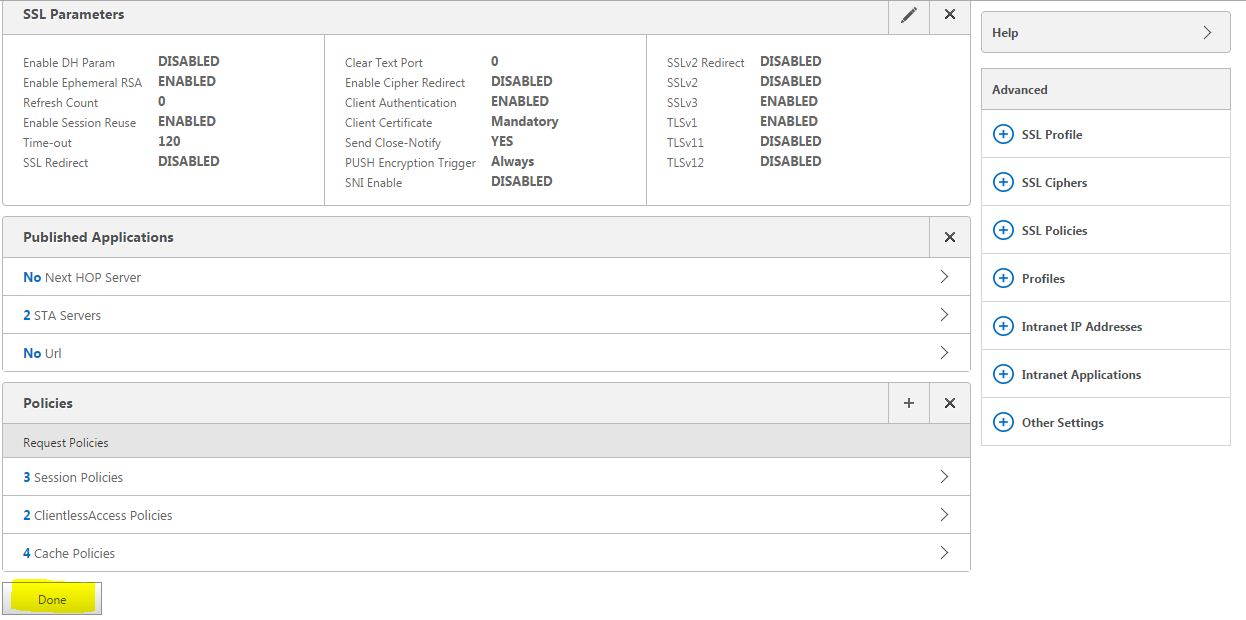The width and height of the screenshot is (1246, 620).
Task: Add Intranet IP Addresses section
Action: click(x=1003, y=326)
